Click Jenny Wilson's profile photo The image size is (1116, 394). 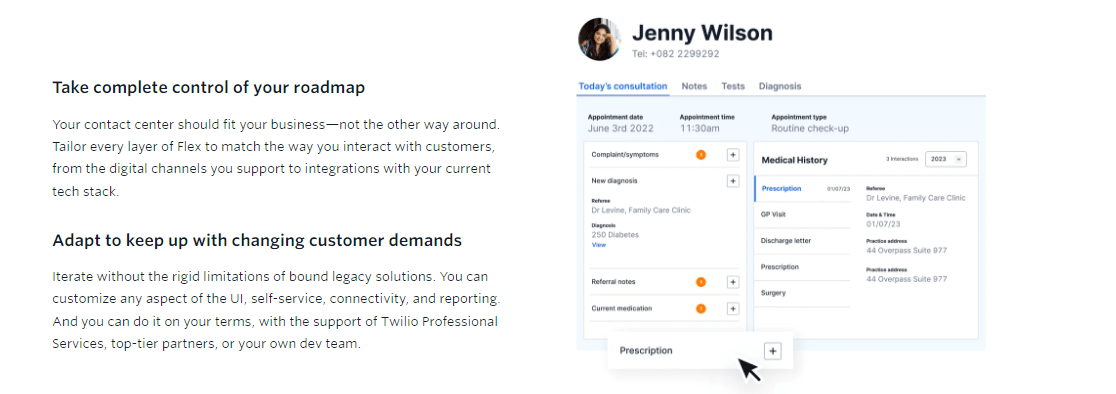pyautogui.click(x=599, y=40)
